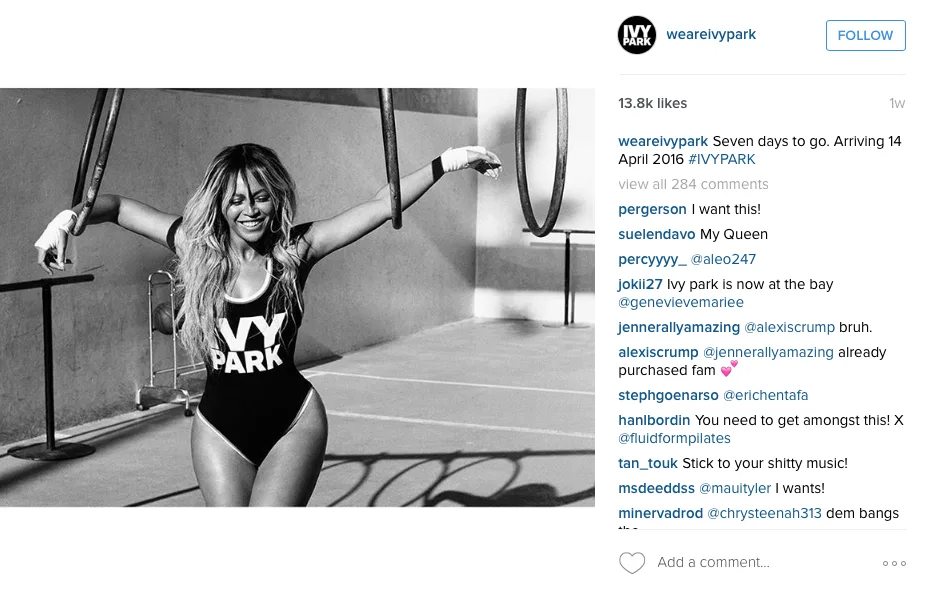Follow the weareivypark account
The height and width of the screenshot is (597, 926).
pos(865,35)
